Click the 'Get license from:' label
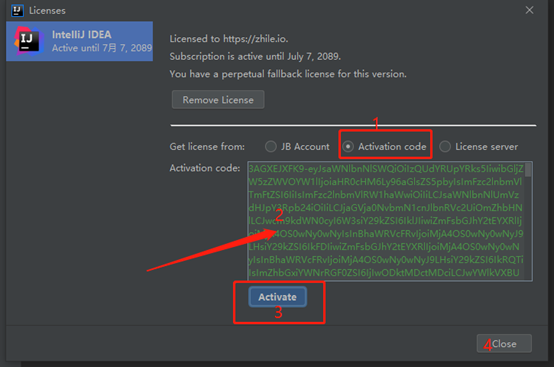554x367 pixels. (x=207, y=147)
